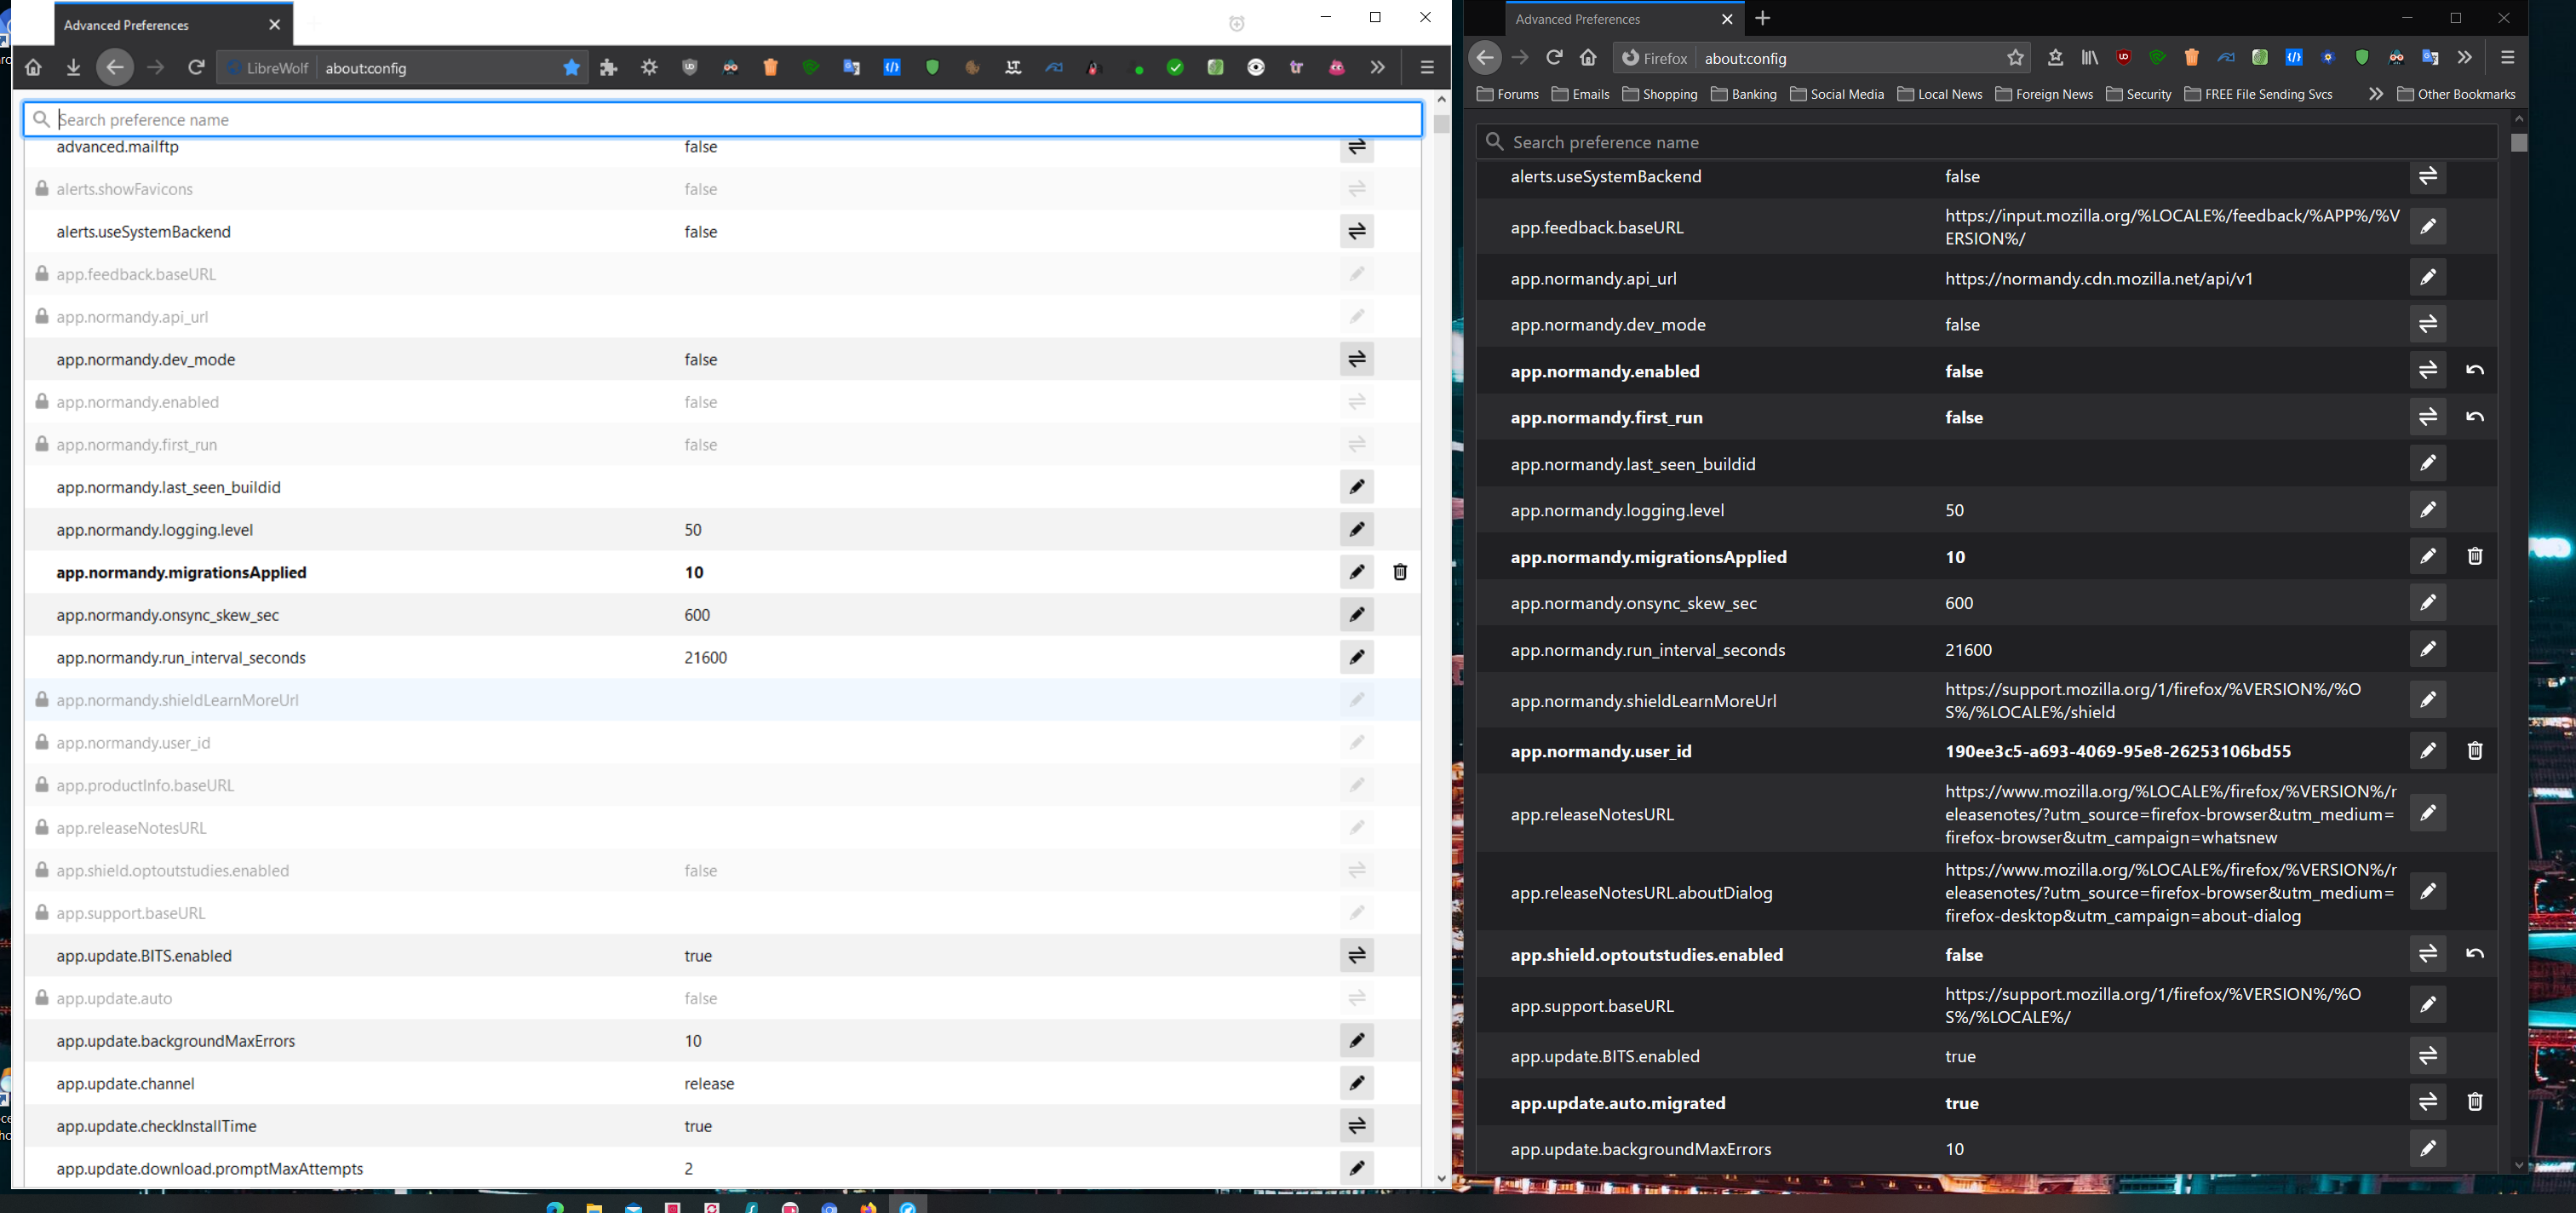
Task: Open the LibreWolf downloads arrow icon
Action: 73,68
